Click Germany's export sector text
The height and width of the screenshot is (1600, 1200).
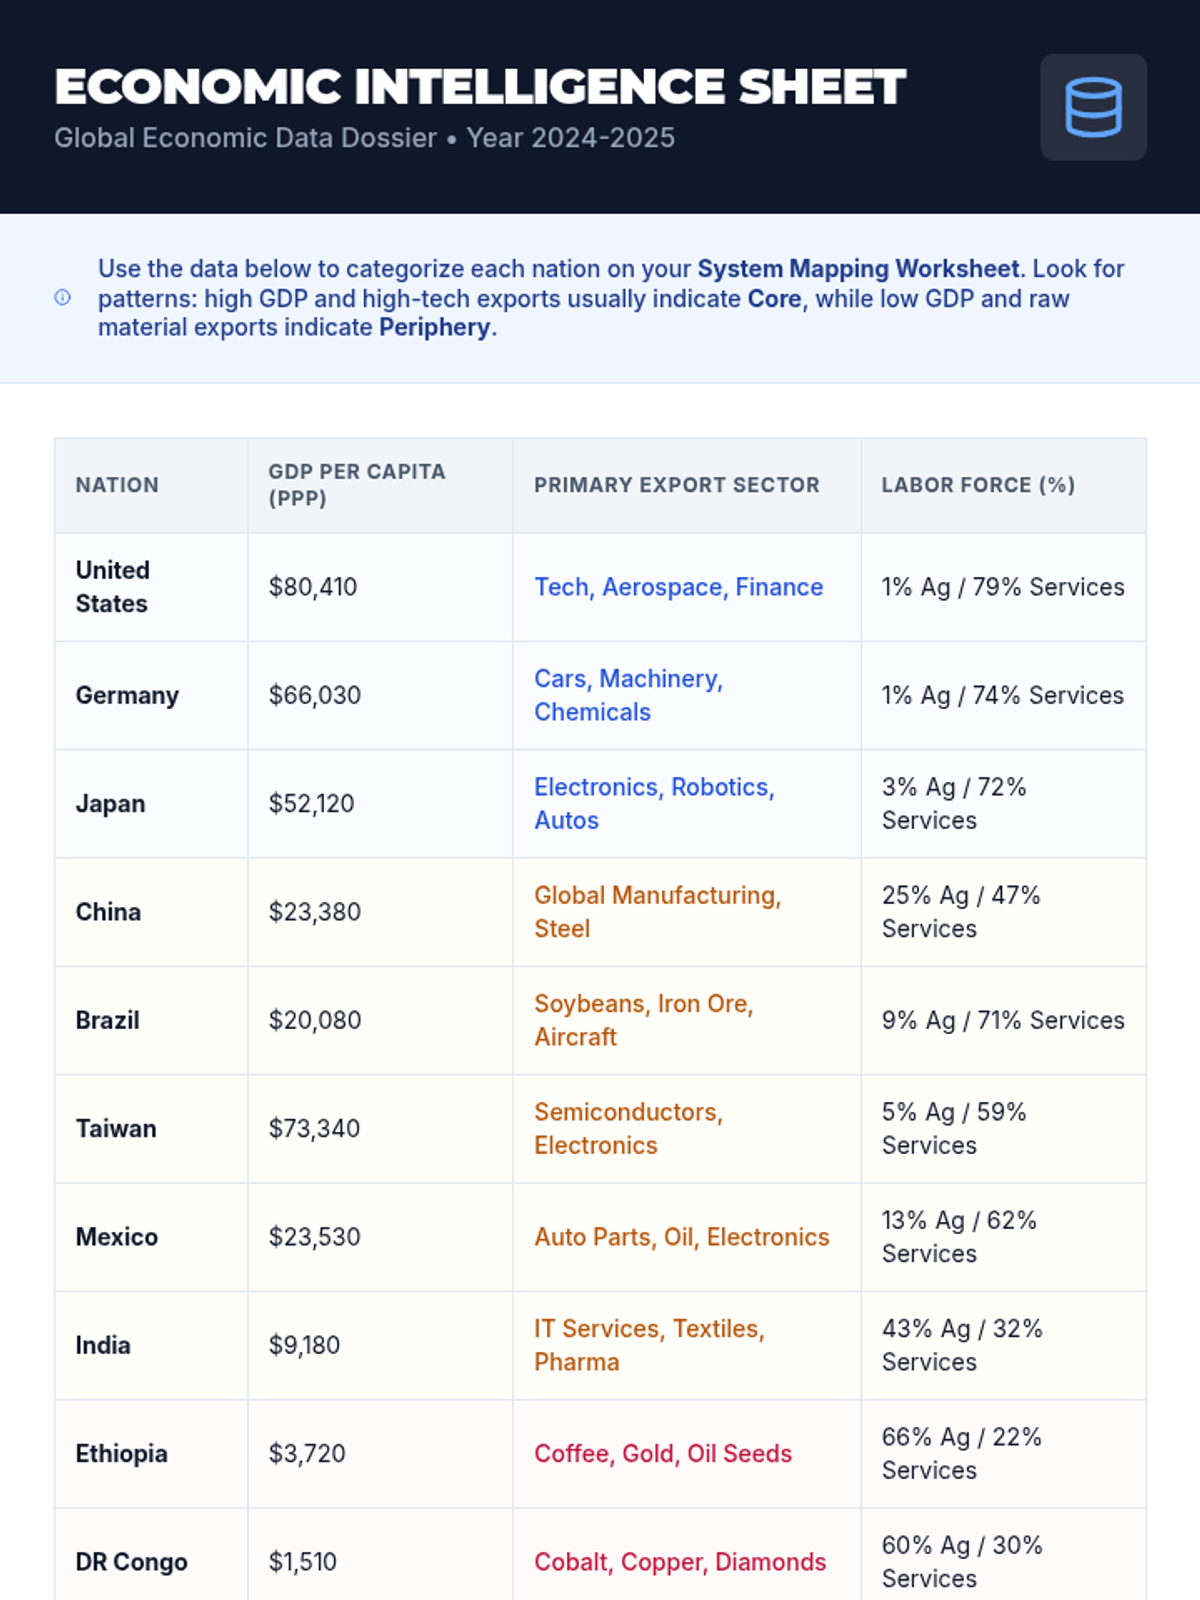628,695
